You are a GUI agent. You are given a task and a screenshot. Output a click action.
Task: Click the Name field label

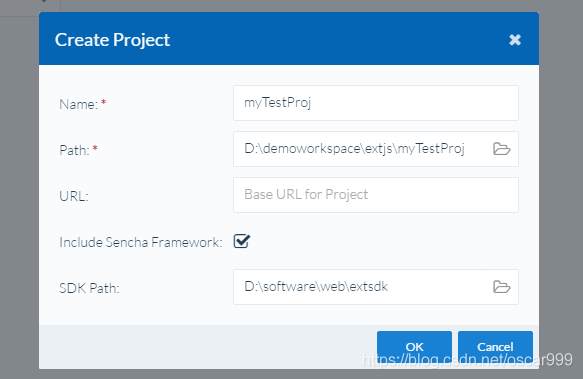click(x=78, y=104)
